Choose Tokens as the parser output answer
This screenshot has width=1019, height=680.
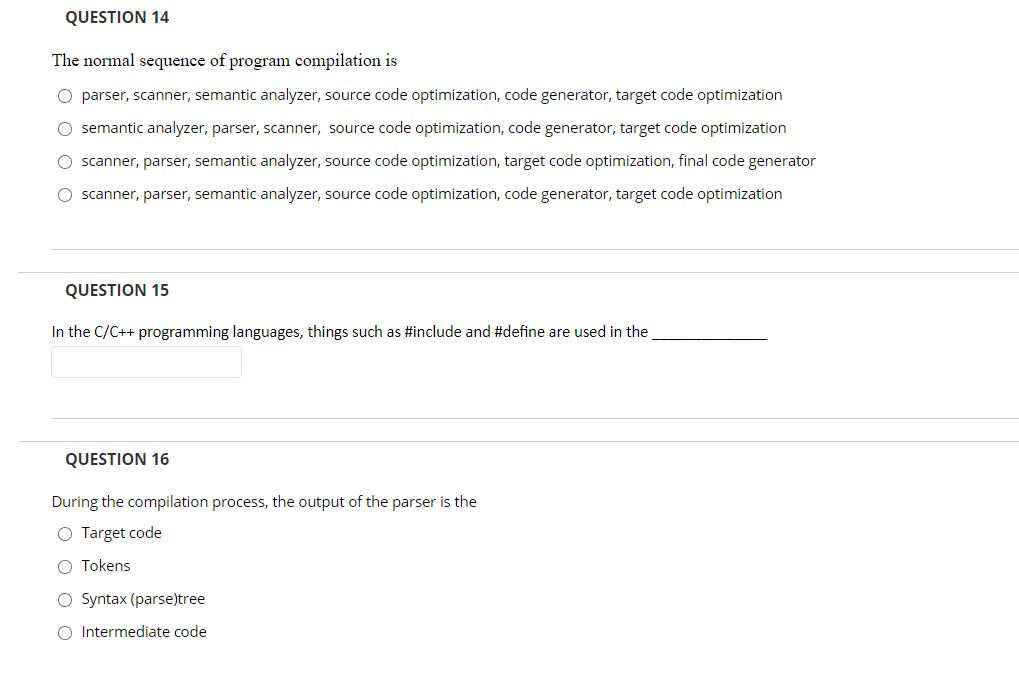tap(65, 566)
